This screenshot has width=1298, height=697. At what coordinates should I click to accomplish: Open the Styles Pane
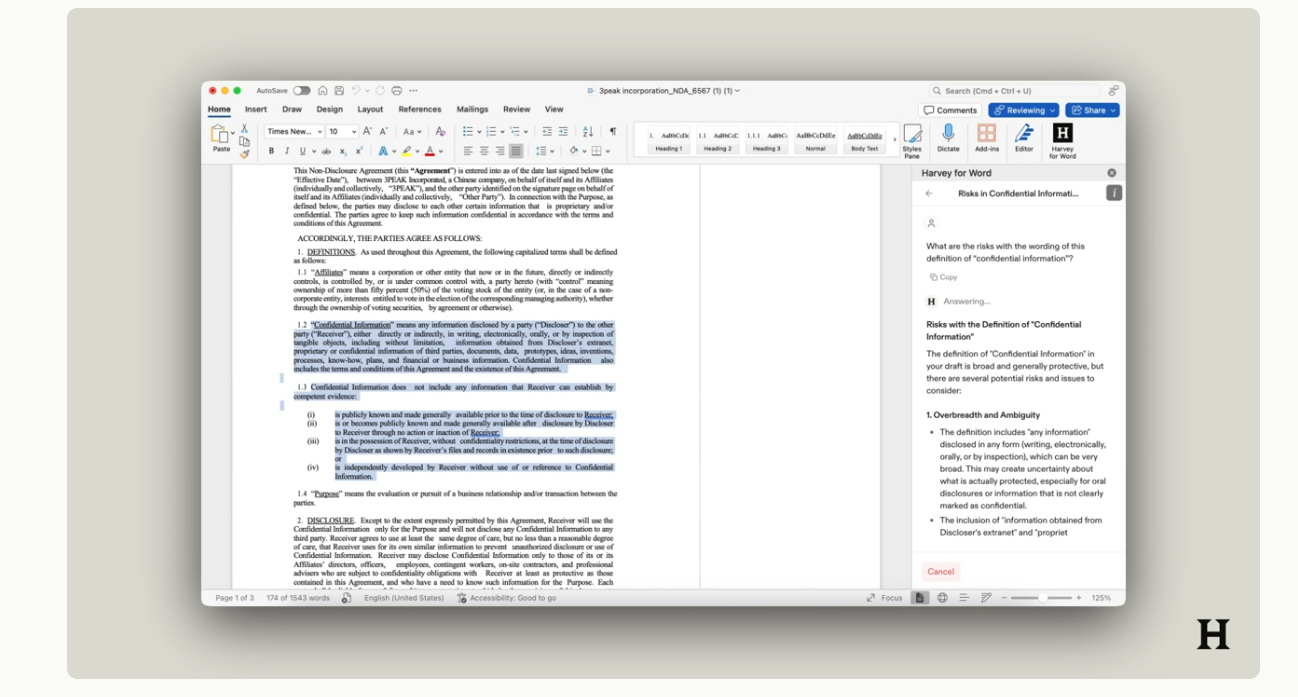click(912, 139)
